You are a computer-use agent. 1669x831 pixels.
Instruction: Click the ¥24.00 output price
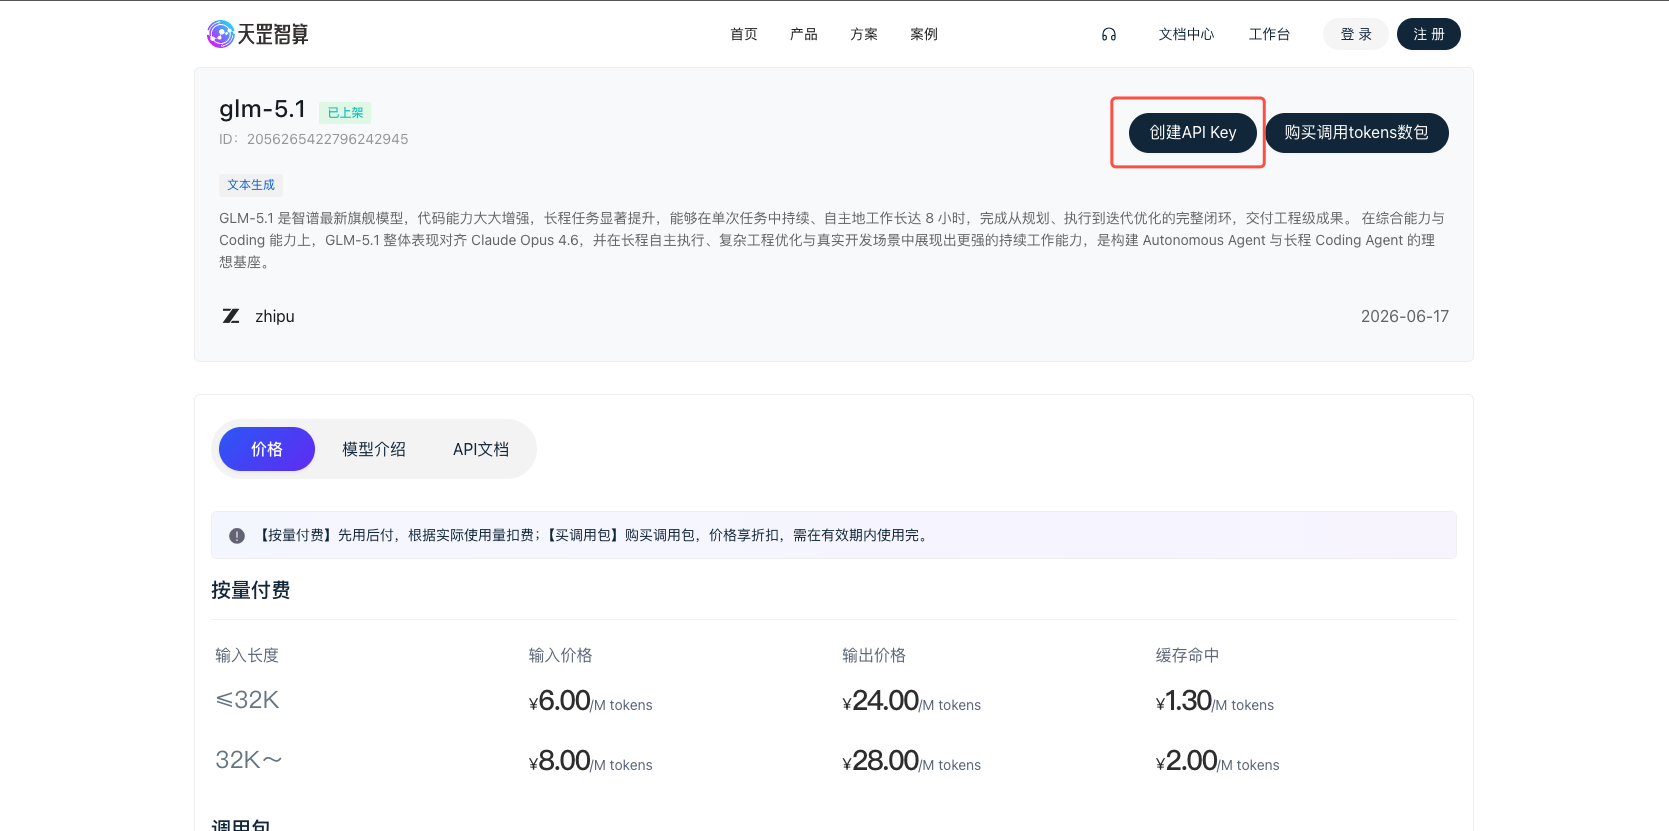click(911, 701)
